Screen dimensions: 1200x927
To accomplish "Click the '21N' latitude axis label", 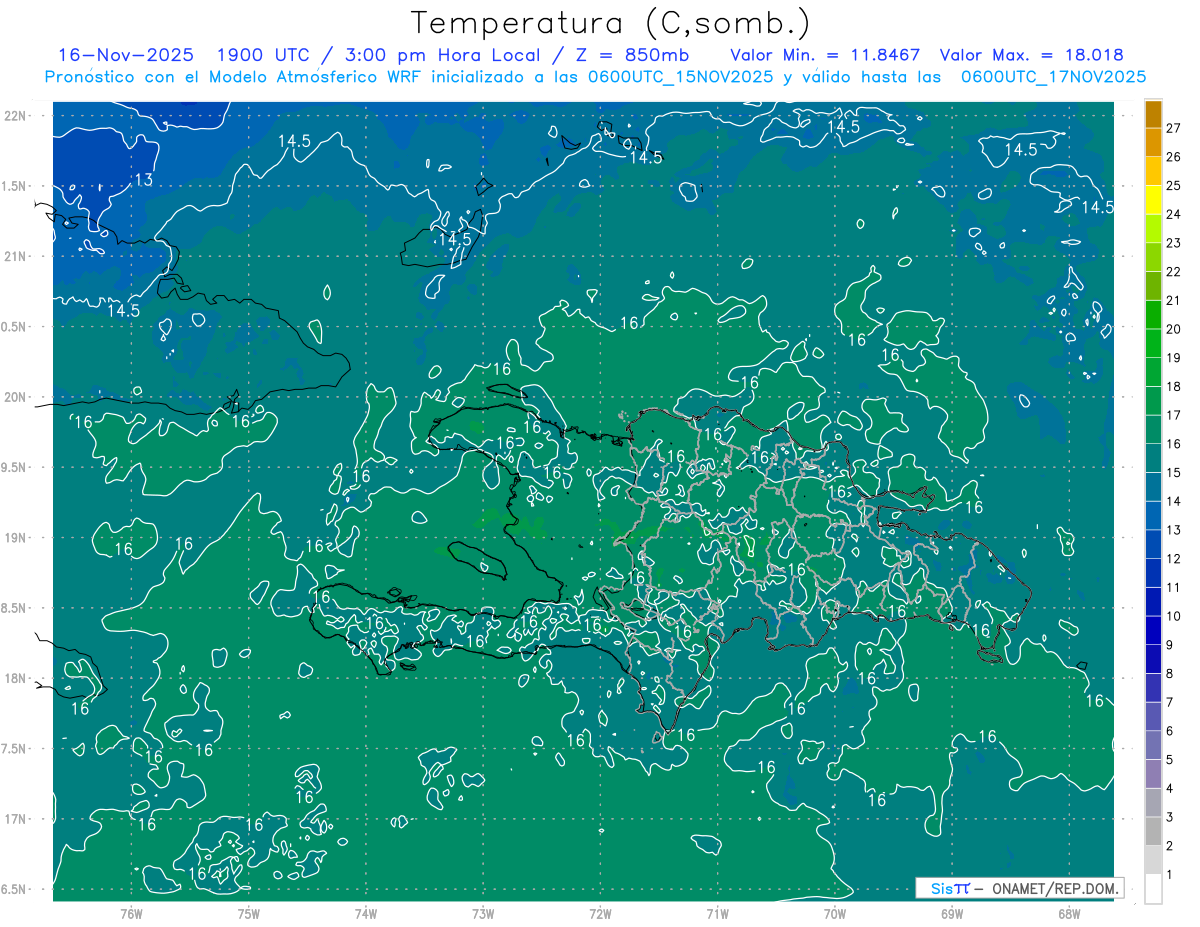I will click(x=14, y=257).
